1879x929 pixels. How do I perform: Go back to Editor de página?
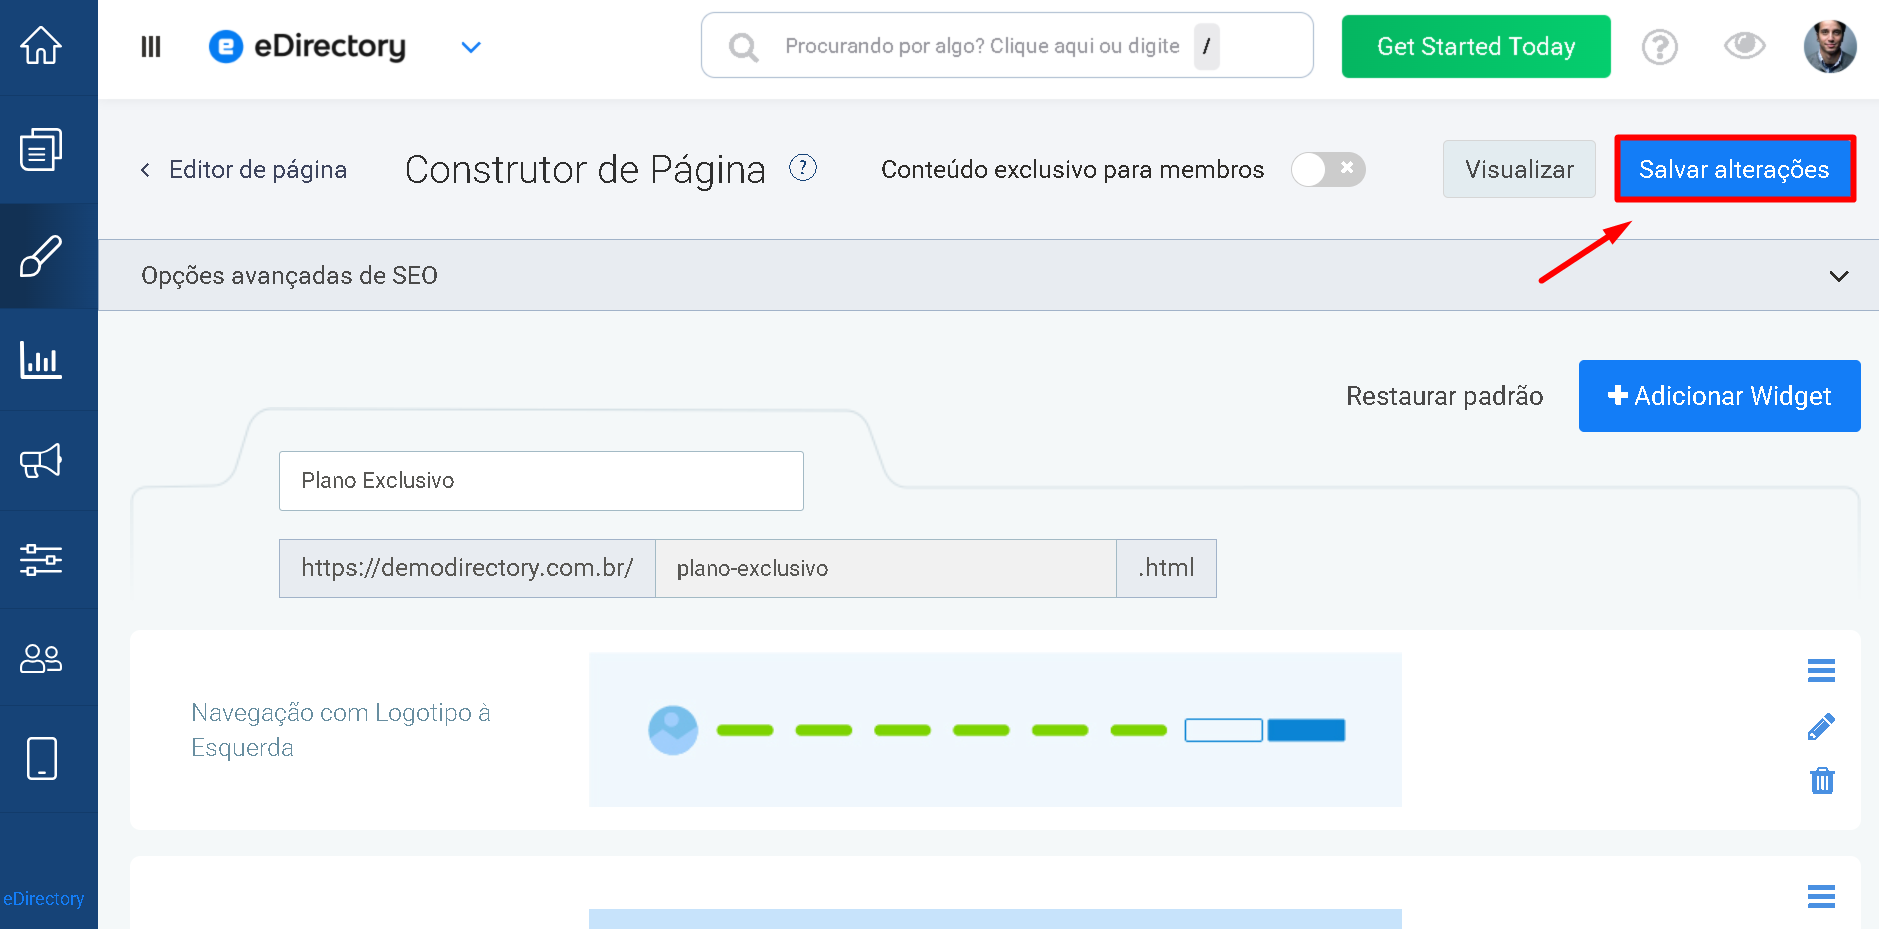click(244, 169)
